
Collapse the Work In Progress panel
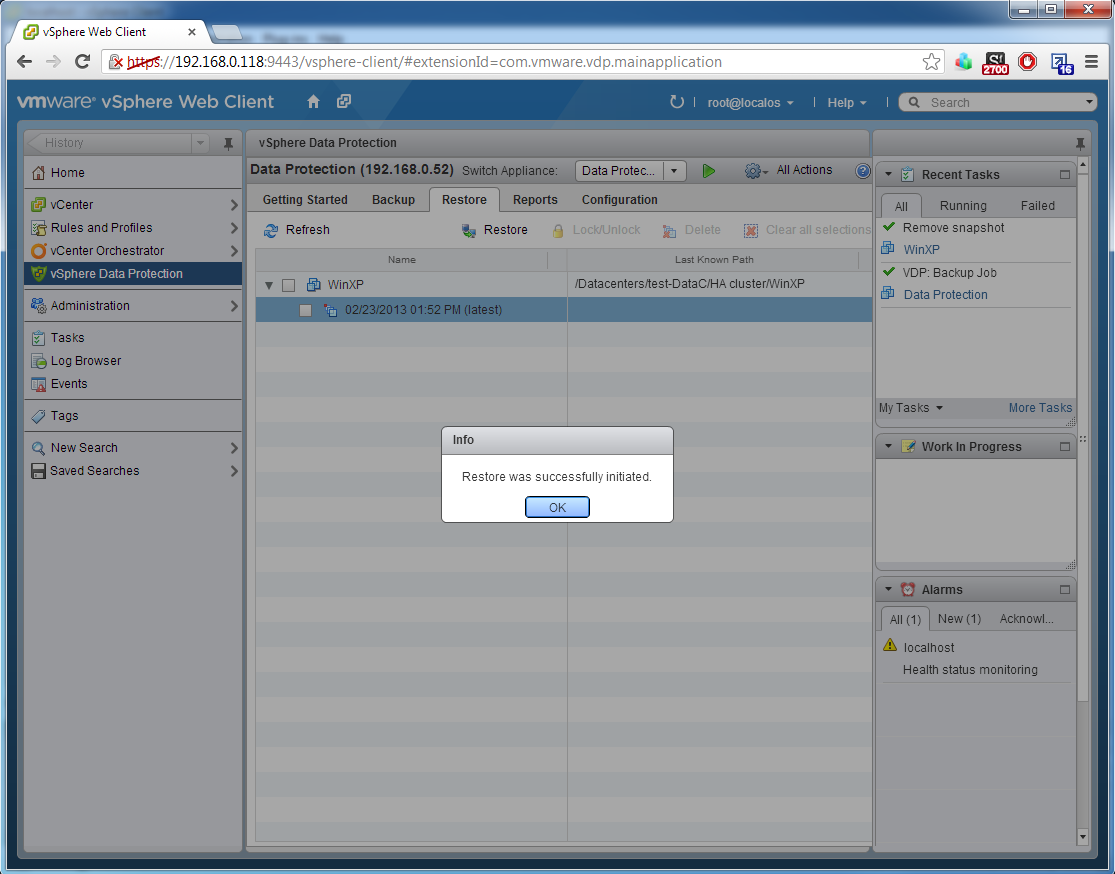(x=888, y=447)
